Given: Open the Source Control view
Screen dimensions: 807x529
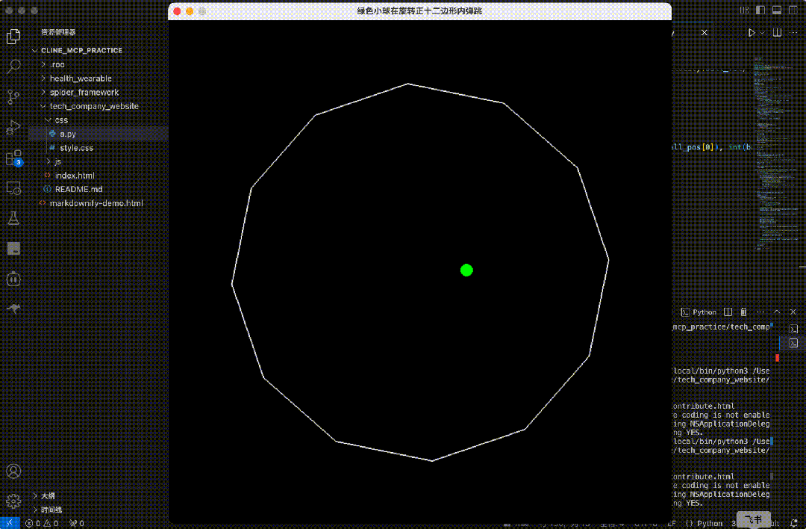Looking at the screenshot, I should (x=14, y=97).
